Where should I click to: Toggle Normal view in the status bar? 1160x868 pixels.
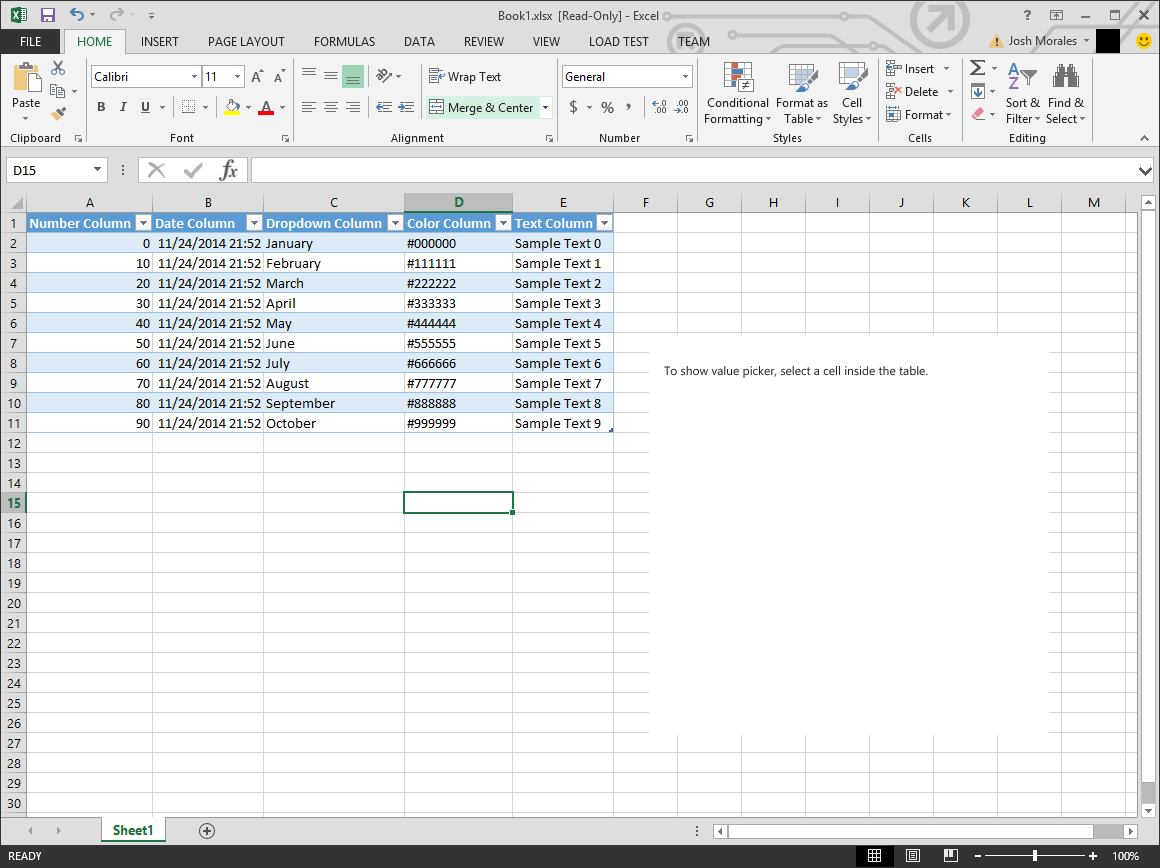coord(875,856)
